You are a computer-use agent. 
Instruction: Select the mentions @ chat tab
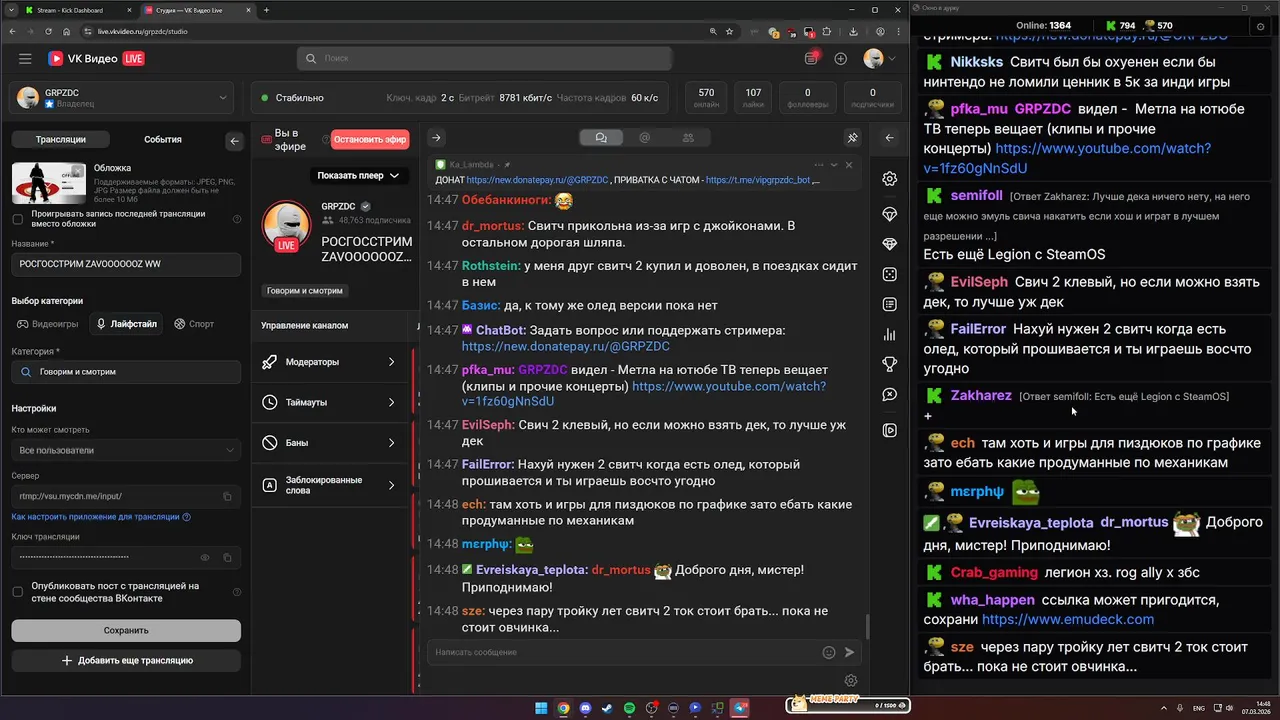coord(645,138)
